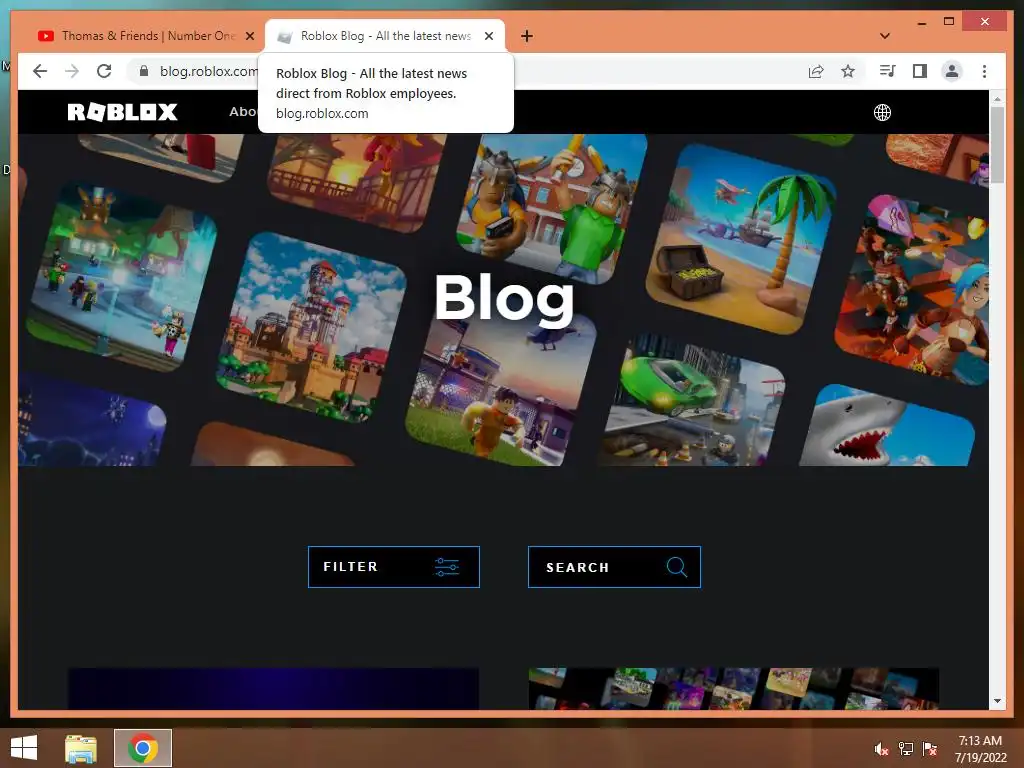Share this page using the share icon
The height and width of the screenshot is (768, 1024).
click(x=816, y=71)
